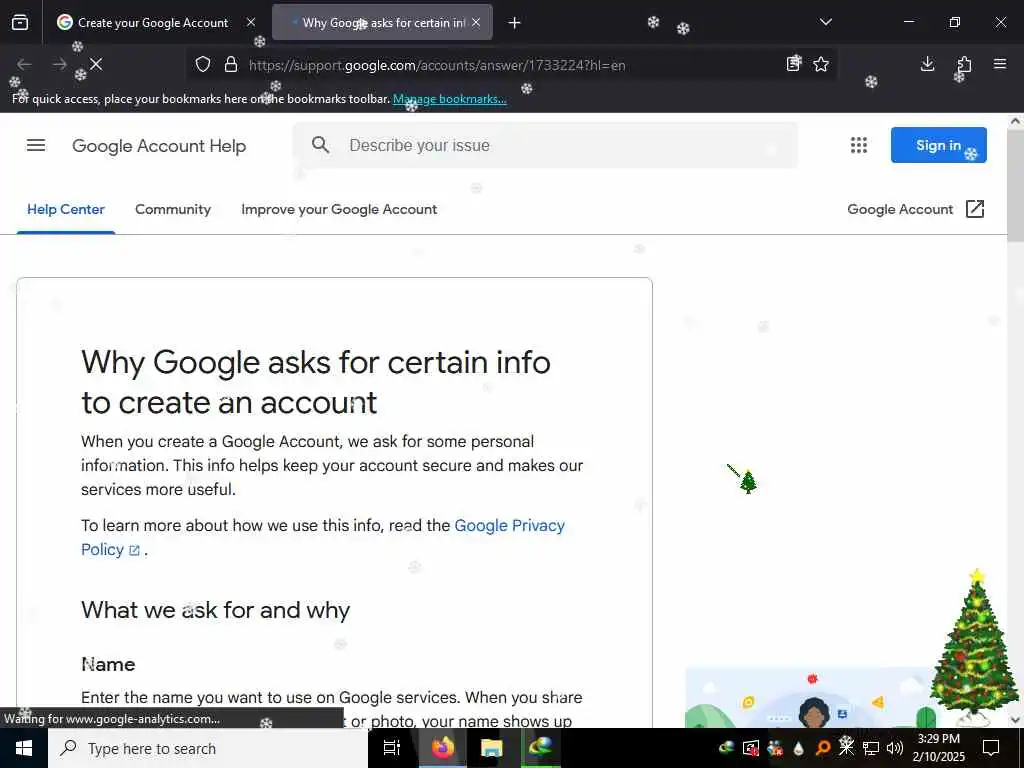Open Firefox from the taskbar
The height and width of the screenshot is (768, 1024).
click(442, 748)
